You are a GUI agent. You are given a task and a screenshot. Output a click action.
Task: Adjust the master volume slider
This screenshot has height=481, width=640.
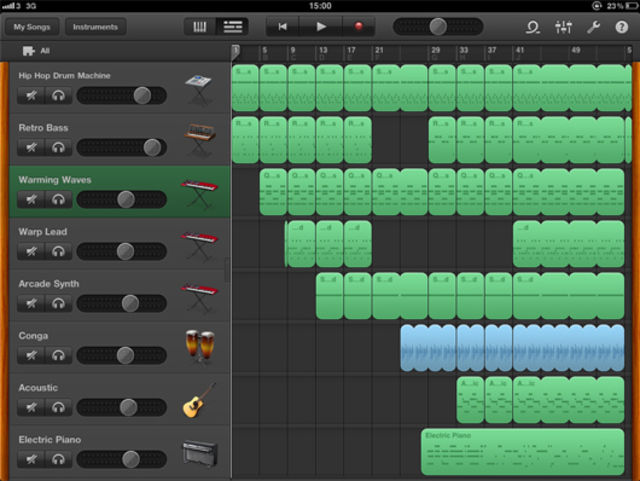[x=438, y=27]
